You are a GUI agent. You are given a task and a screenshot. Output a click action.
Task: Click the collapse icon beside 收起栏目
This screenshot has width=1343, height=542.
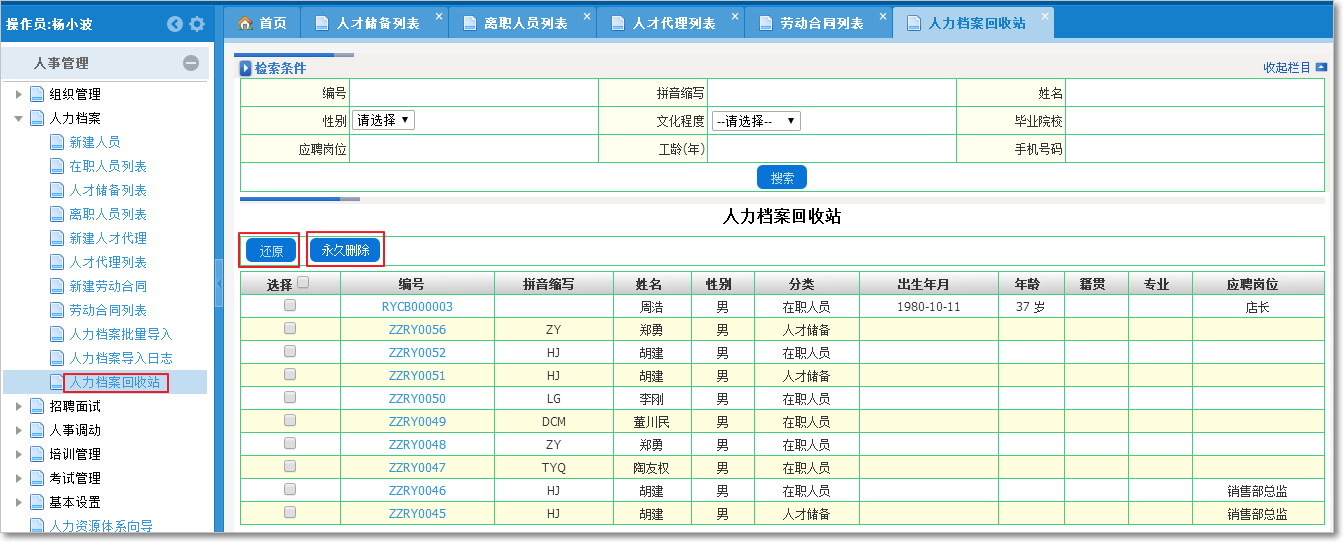click(1321, 67)
